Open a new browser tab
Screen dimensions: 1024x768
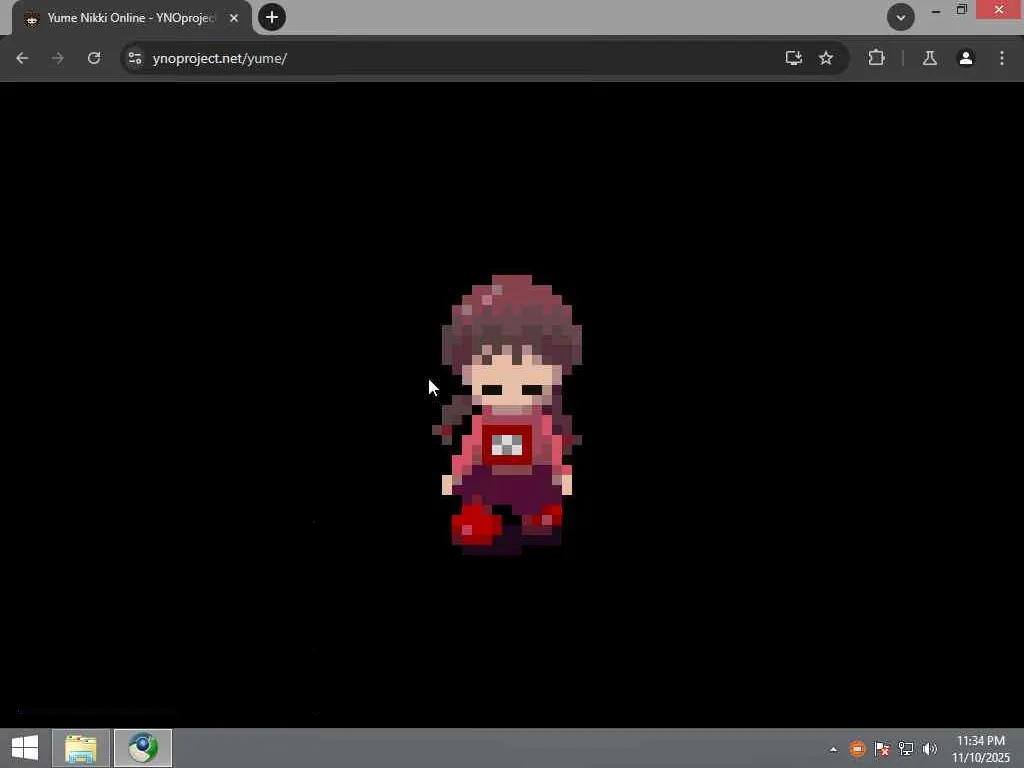coord(272,17)
